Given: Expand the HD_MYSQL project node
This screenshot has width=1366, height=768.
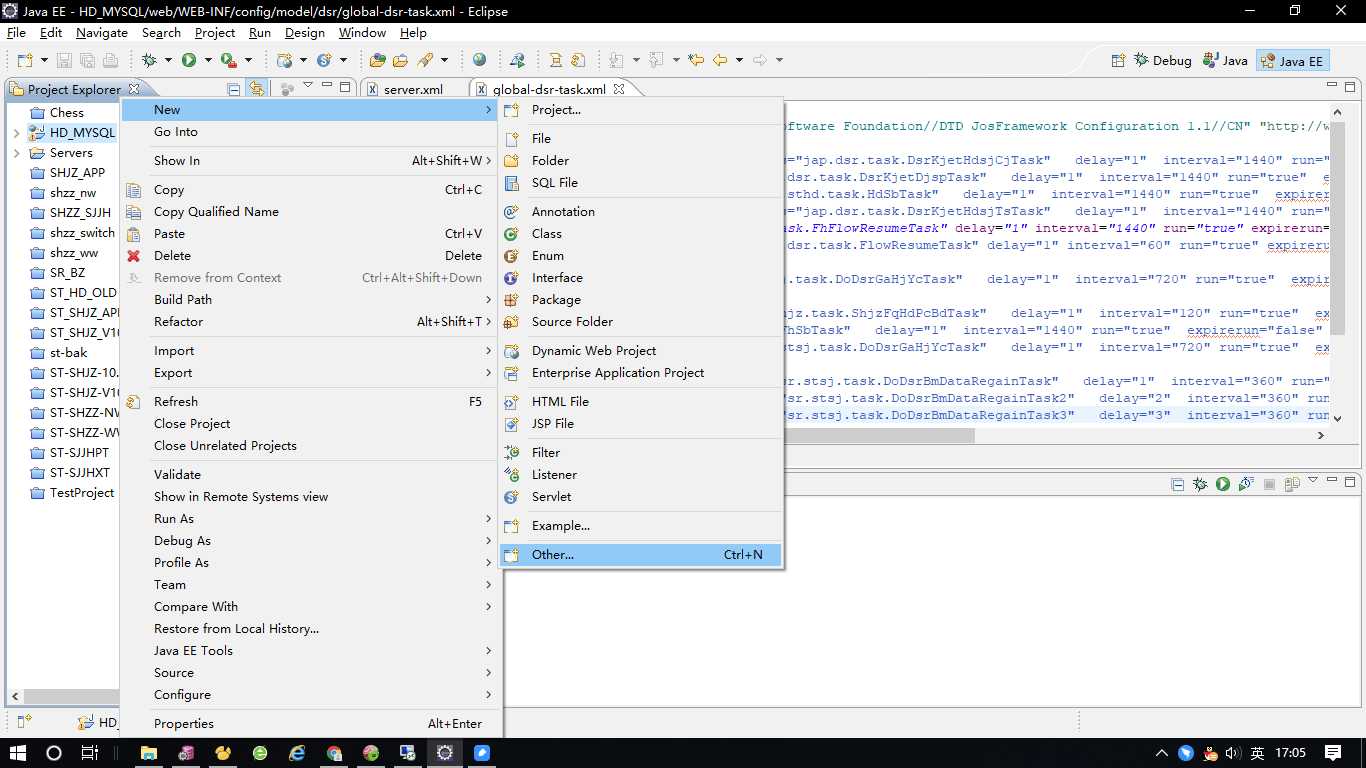Looking at the screenshot, I should tap(17, 133).
